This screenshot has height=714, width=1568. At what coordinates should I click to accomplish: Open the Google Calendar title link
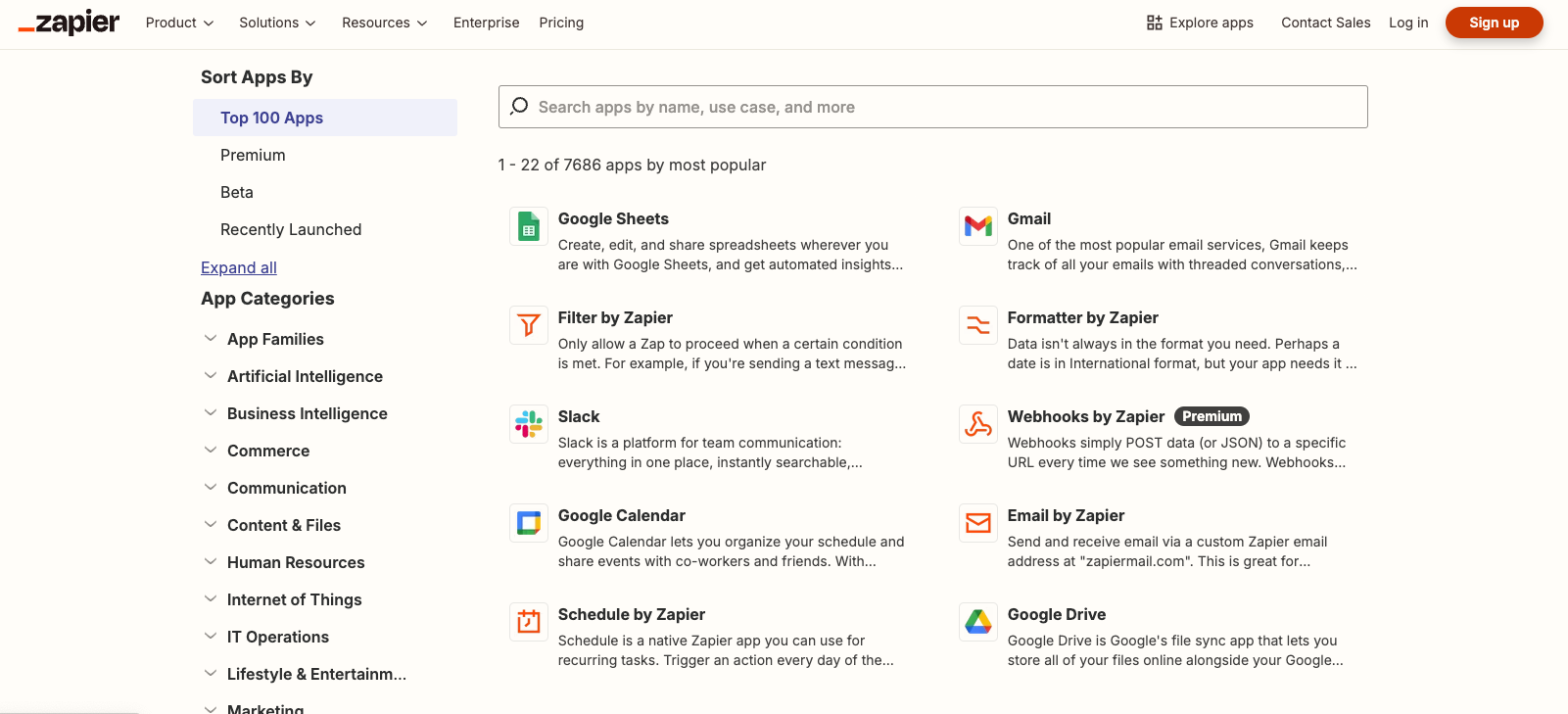[622, 516]
